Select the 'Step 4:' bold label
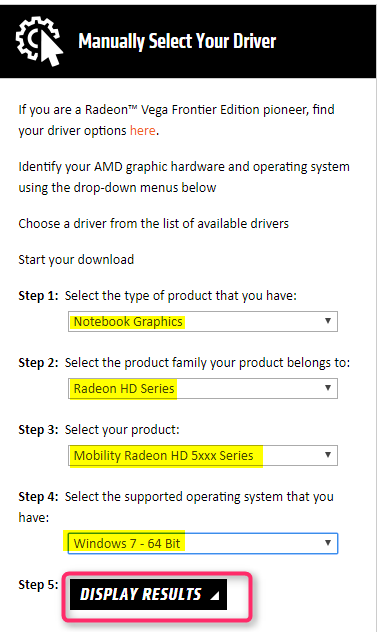This screenshot has height=632, width=380. [x=38, y=497]
